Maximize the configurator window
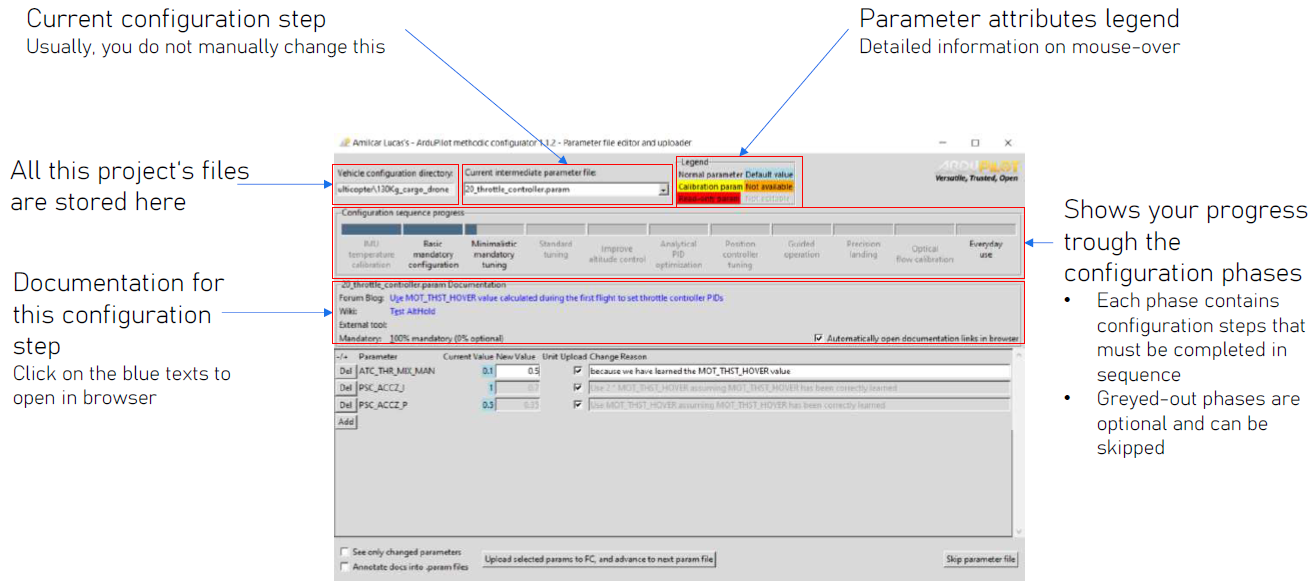The height and width of the screenshot is (582, 1313). click(975, 143)
